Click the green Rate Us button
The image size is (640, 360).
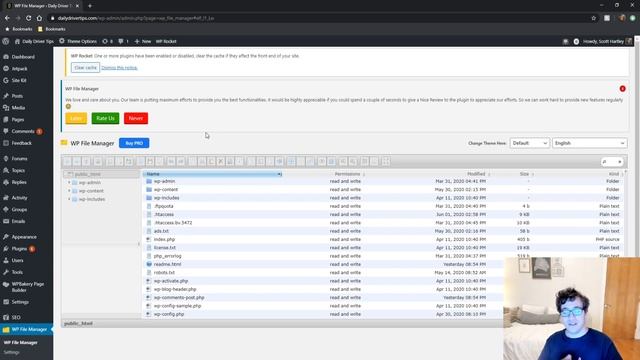[105, 118]
